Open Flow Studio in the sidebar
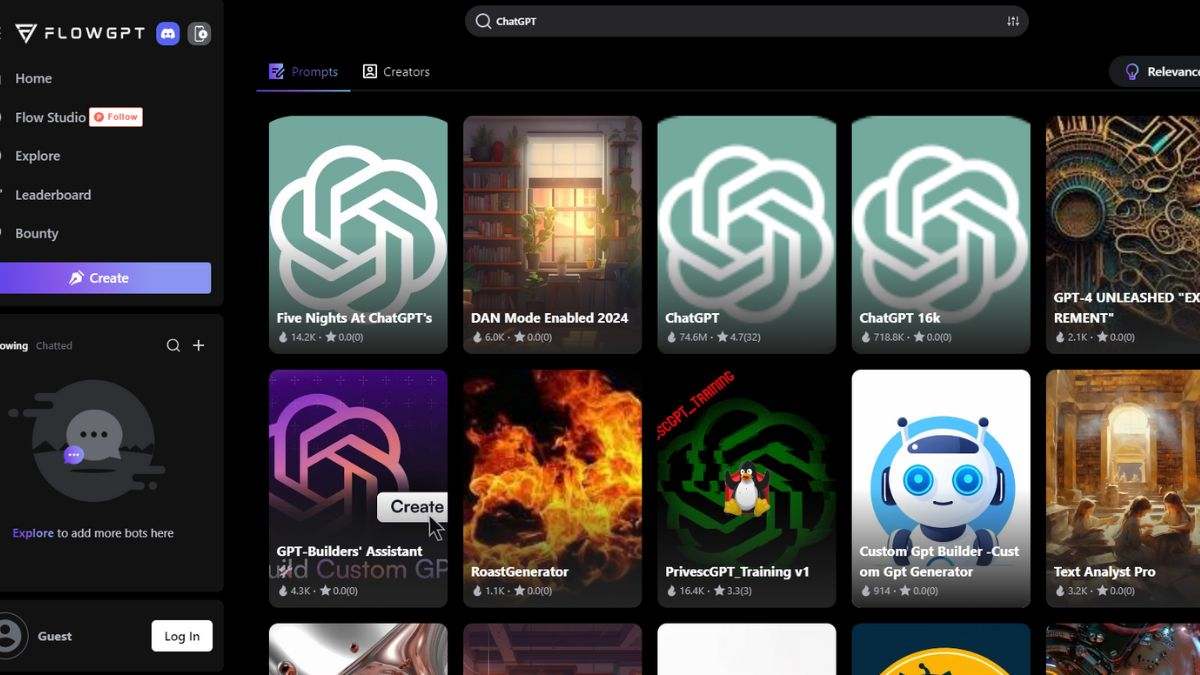 coord(50,117)
